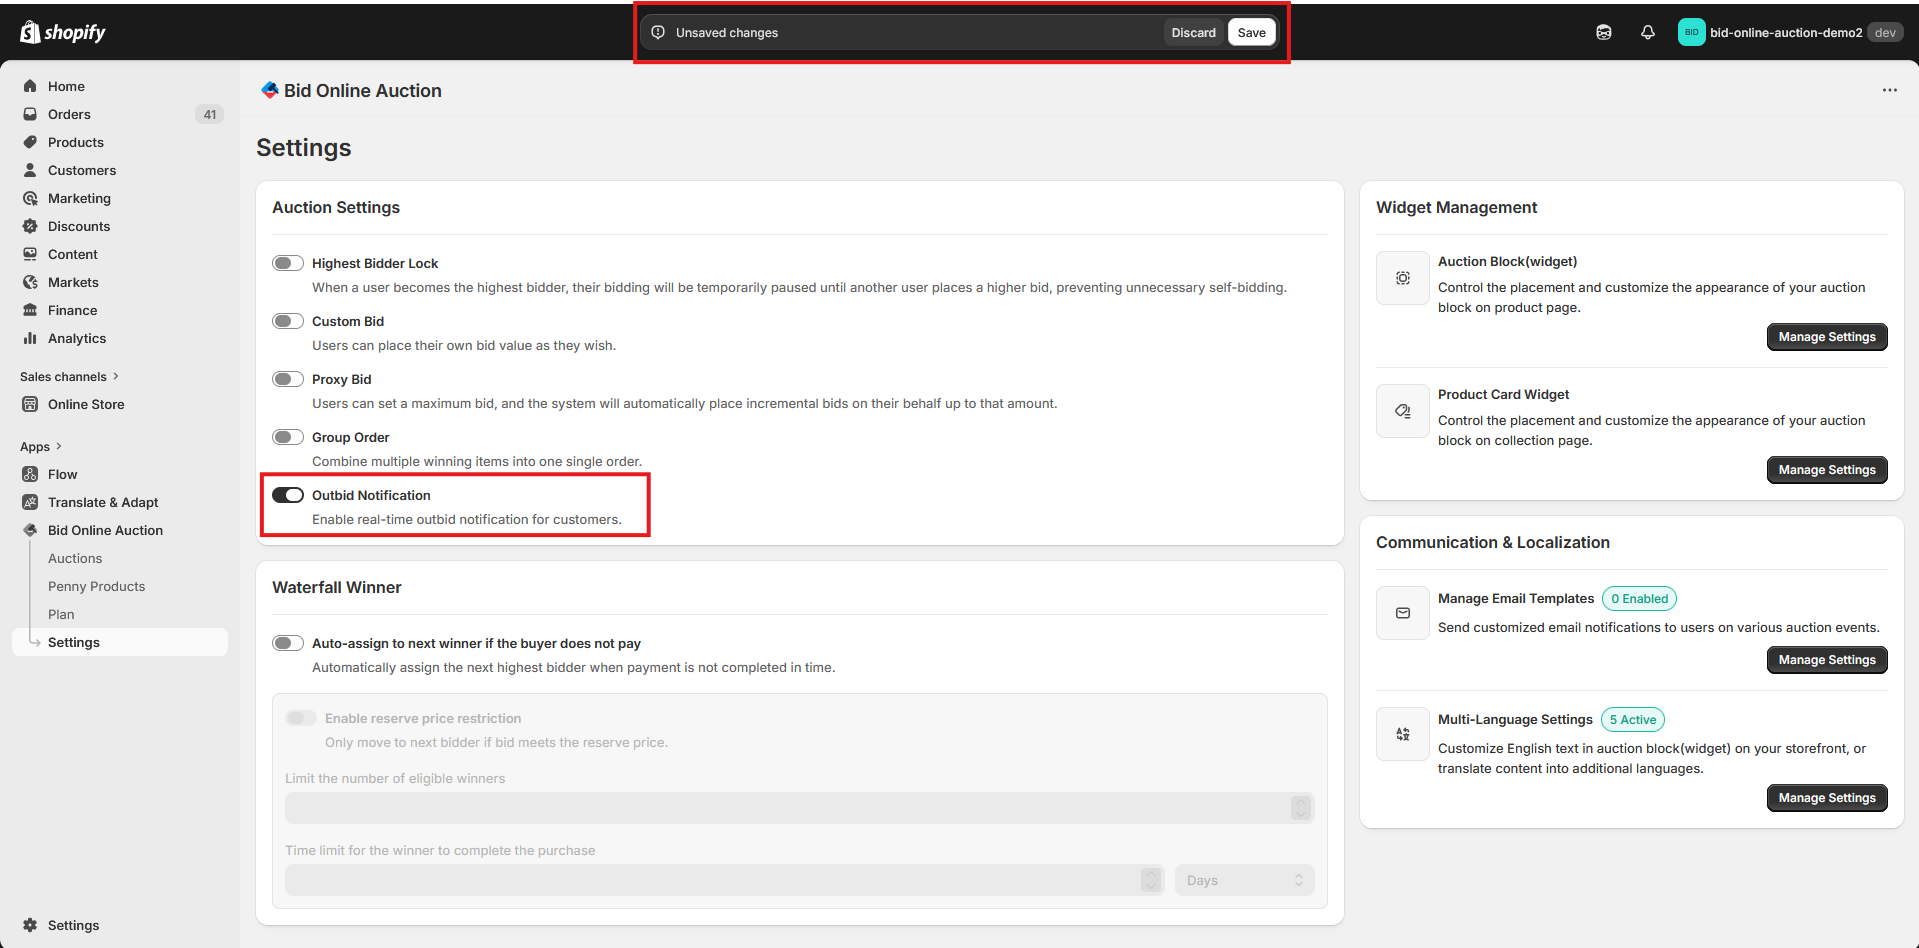Viewport: 1919px width, 948px height.
Task: Click the Shopify logo in the top bar
Action: click(63, 32)
